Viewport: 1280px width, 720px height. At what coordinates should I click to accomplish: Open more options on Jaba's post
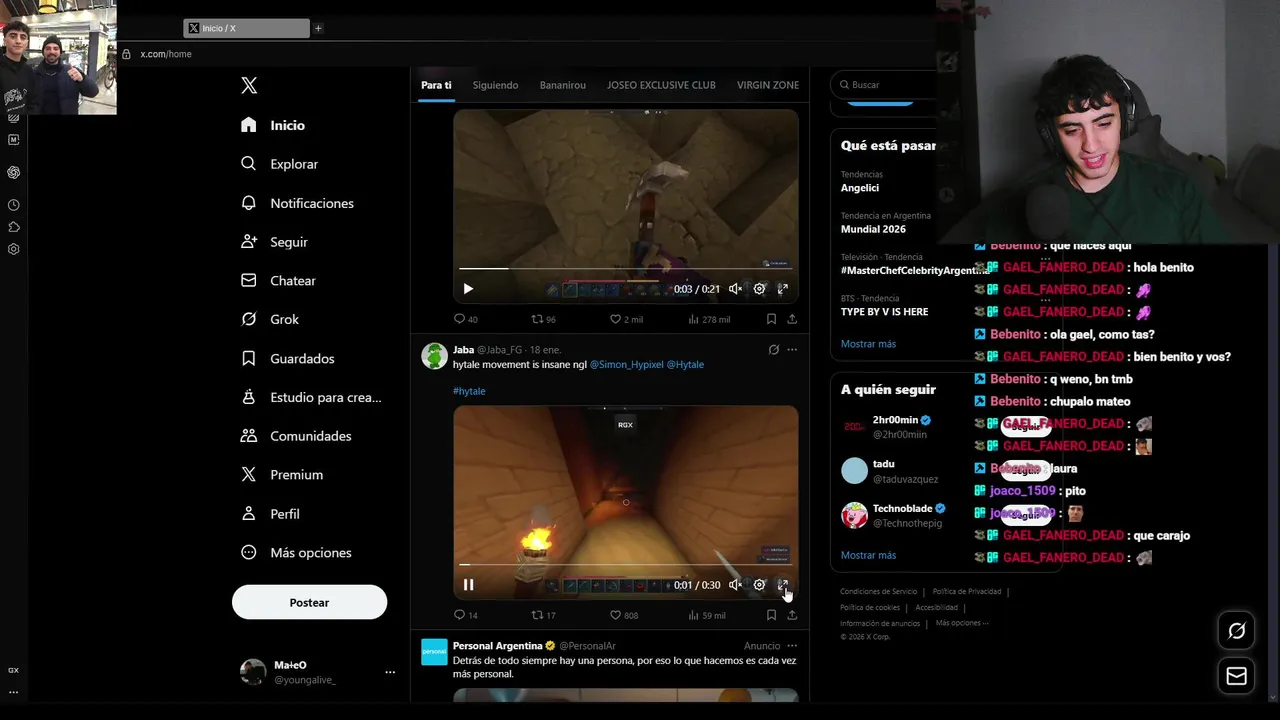(792, 350)
